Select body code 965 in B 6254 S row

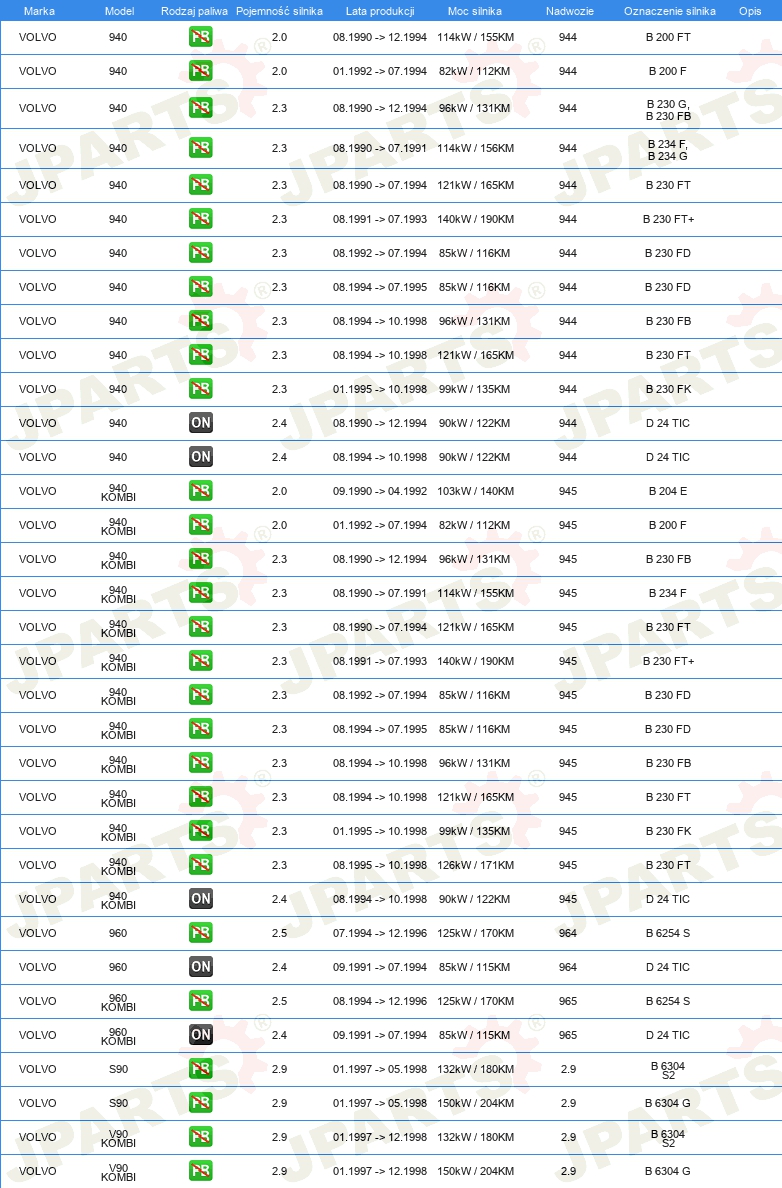coord(568,1001)
